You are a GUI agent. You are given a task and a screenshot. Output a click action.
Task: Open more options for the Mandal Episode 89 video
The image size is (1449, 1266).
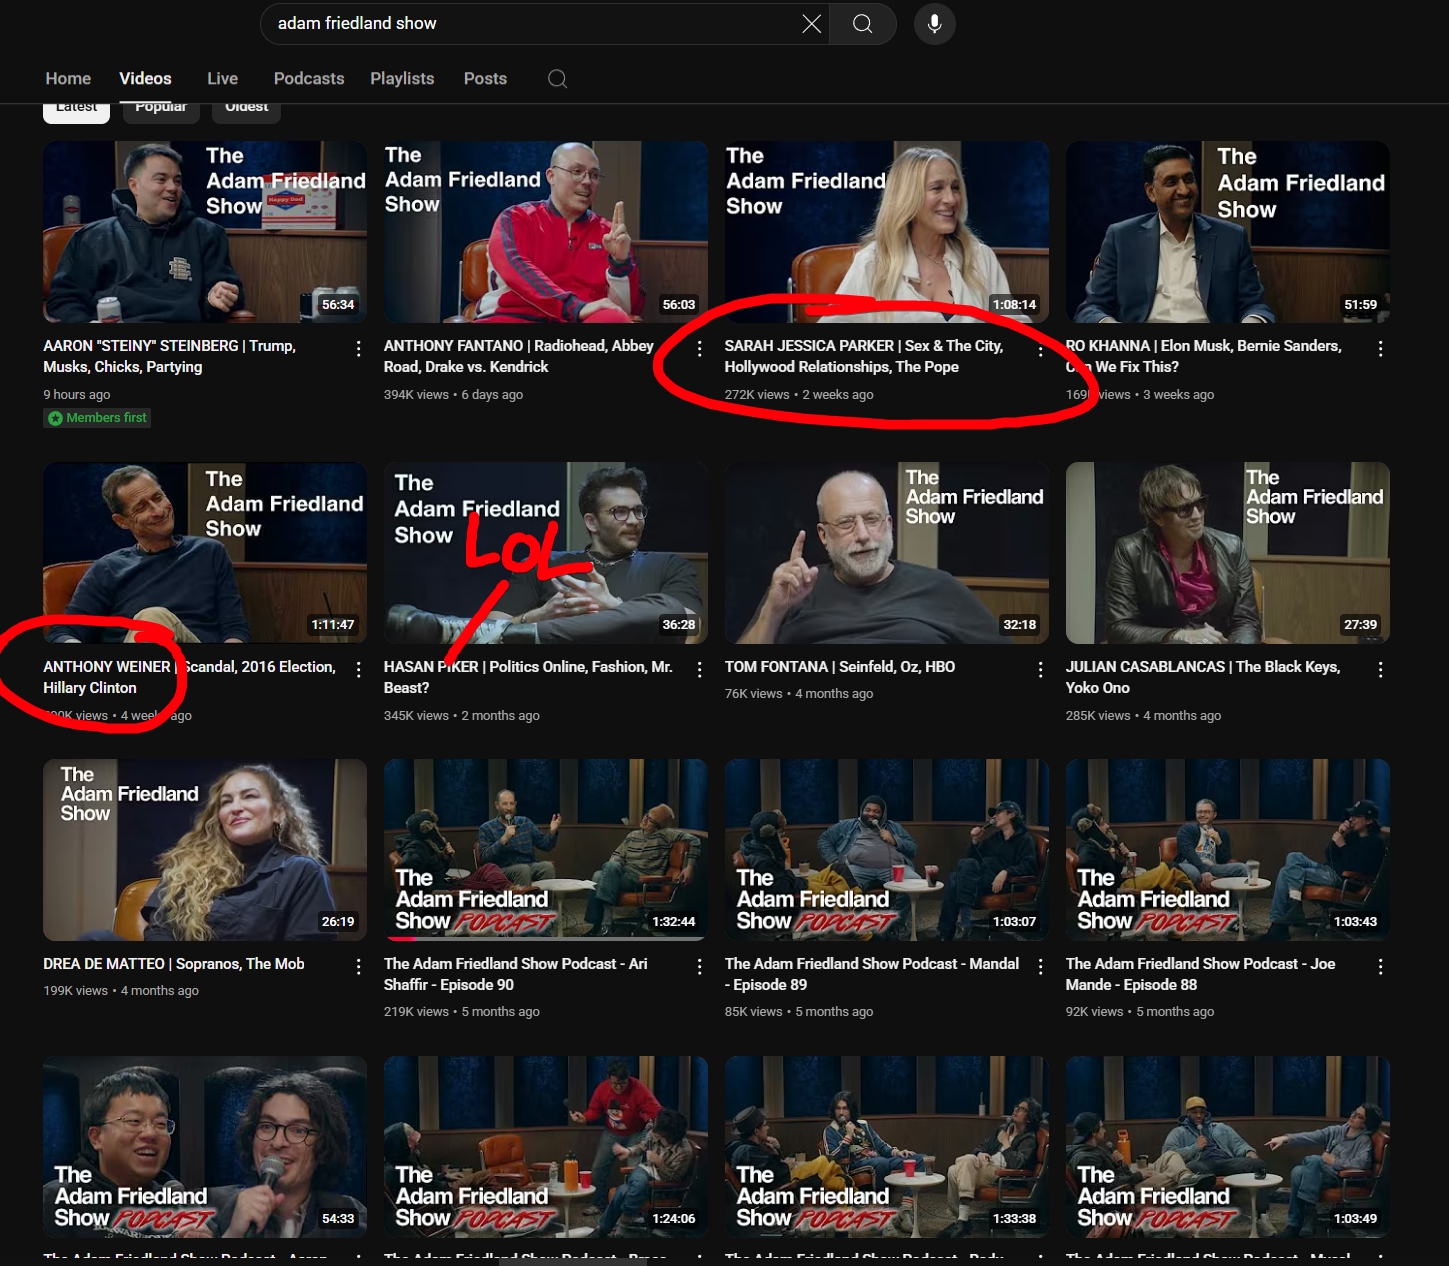point(1040,966)
